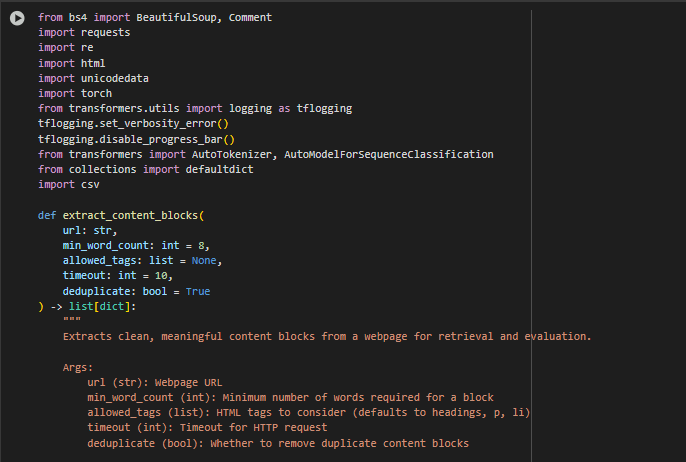Click the 'import html' line
The height and width of the screenshot is (462, 686).
point(72,63)
